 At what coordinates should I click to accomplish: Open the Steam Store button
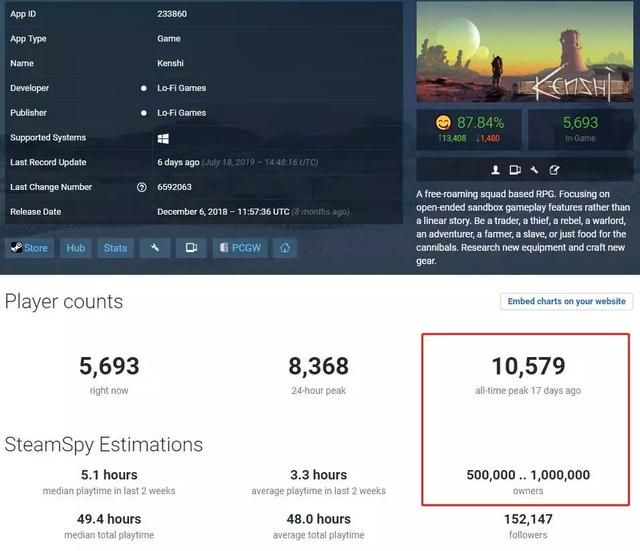click(x=29, y=248)
